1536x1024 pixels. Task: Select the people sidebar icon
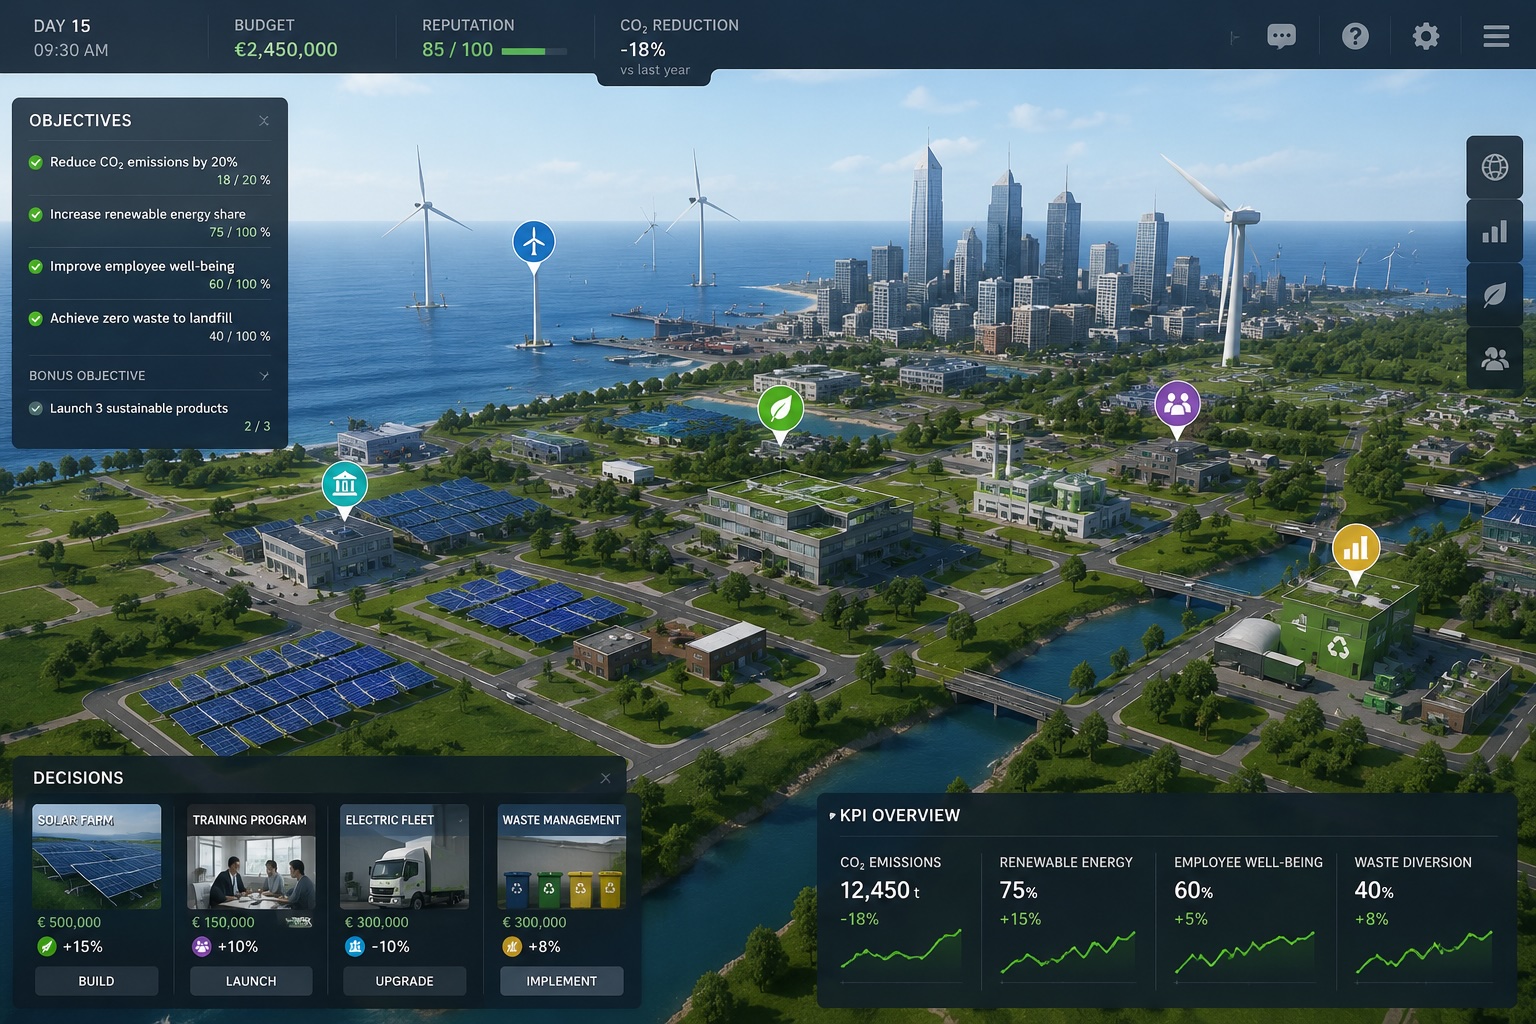[x=1495, y=358]
